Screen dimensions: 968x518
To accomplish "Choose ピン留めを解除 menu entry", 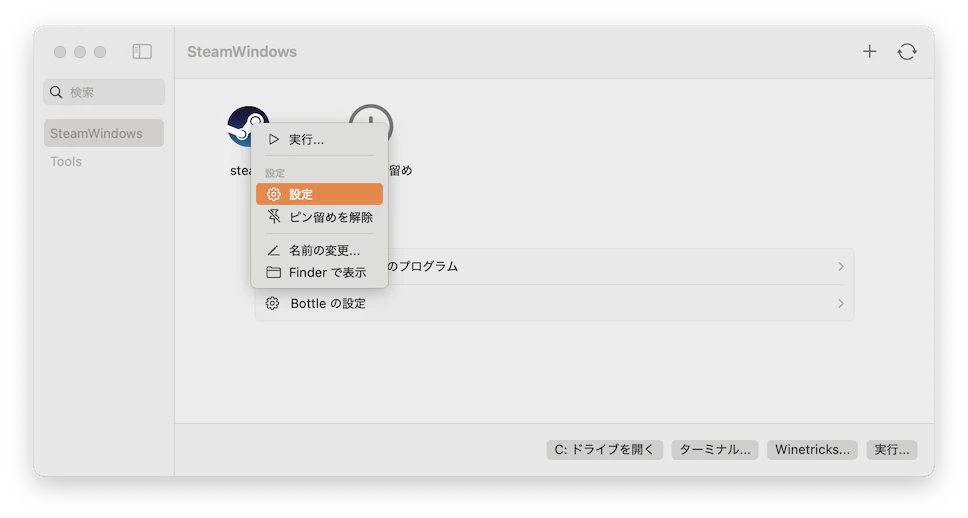I will pos(319,217).
